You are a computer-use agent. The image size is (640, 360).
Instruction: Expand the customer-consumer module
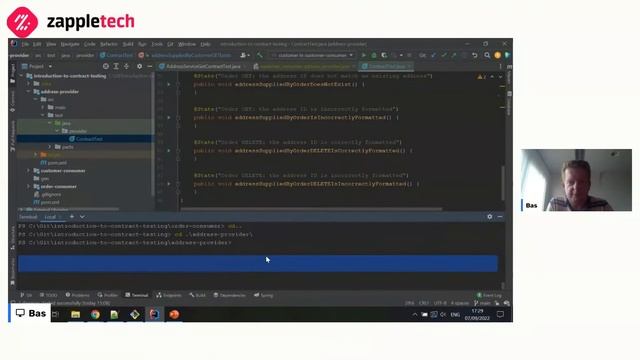(29, 171)
